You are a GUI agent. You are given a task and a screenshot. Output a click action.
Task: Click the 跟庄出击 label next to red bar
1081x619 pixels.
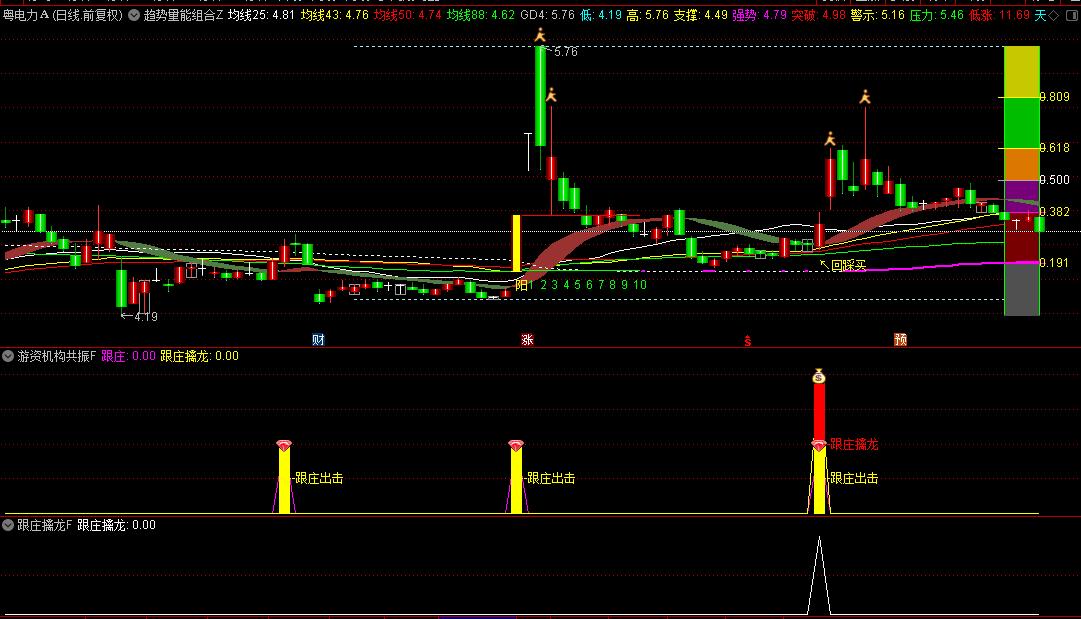[x=854, y=478]
